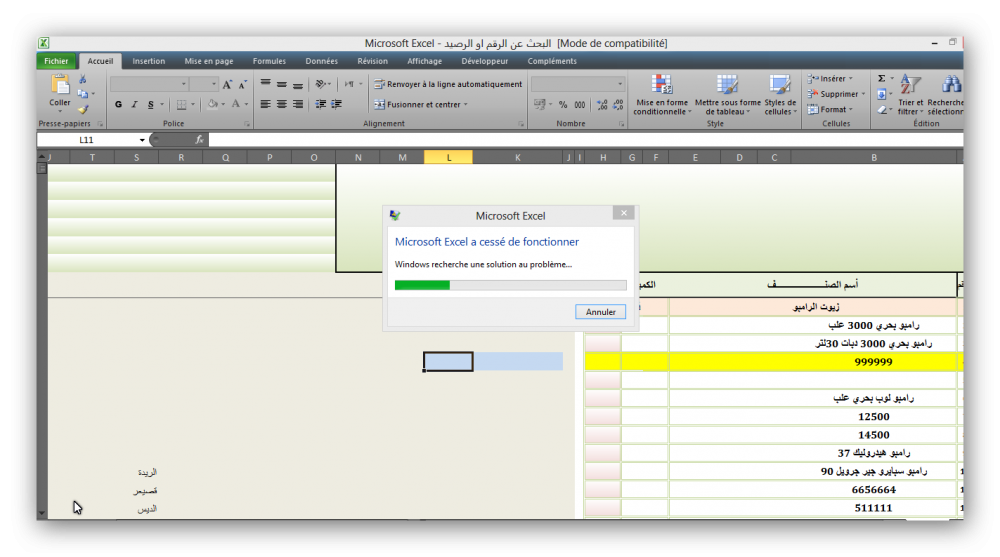This screenshot has height=557, width=1000.
Task: Click the font color A icon
Action: pos(236,104)
